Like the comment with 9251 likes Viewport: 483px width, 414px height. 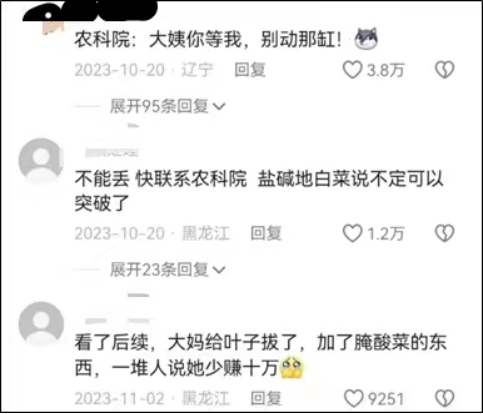[x=353, y=398]
